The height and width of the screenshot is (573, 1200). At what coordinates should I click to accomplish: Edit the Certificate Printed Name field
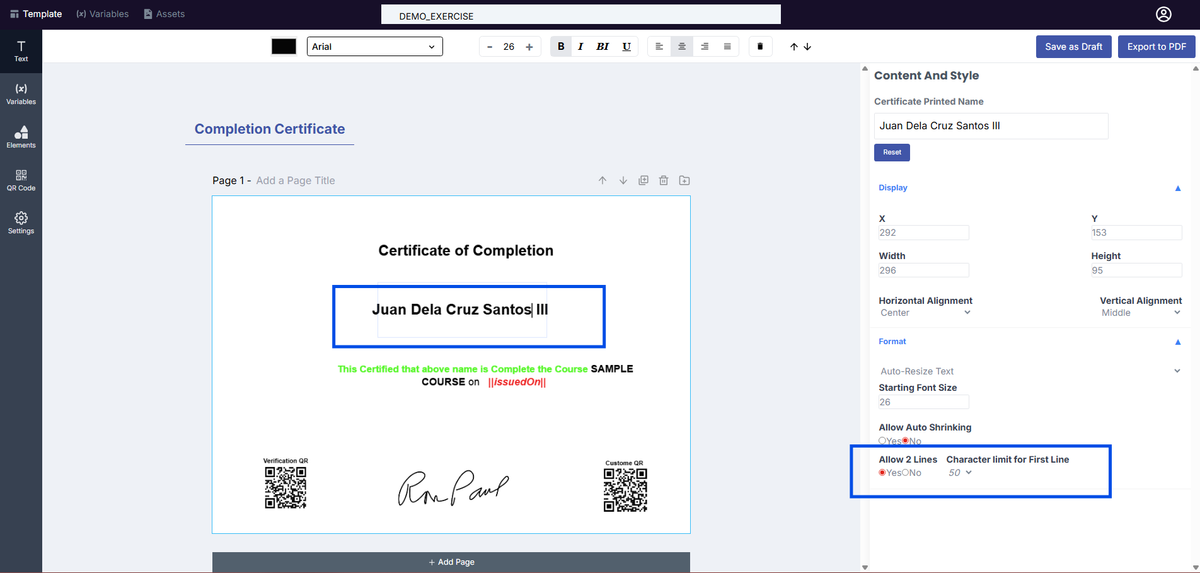(x=991, y=126)
